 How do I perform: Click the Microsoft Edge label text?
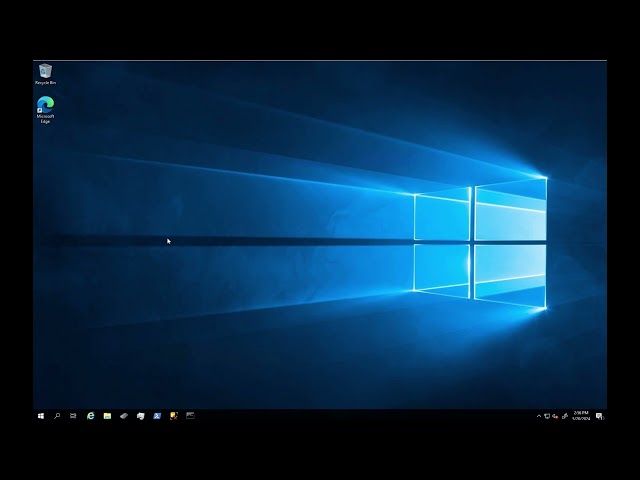[45, 119]
